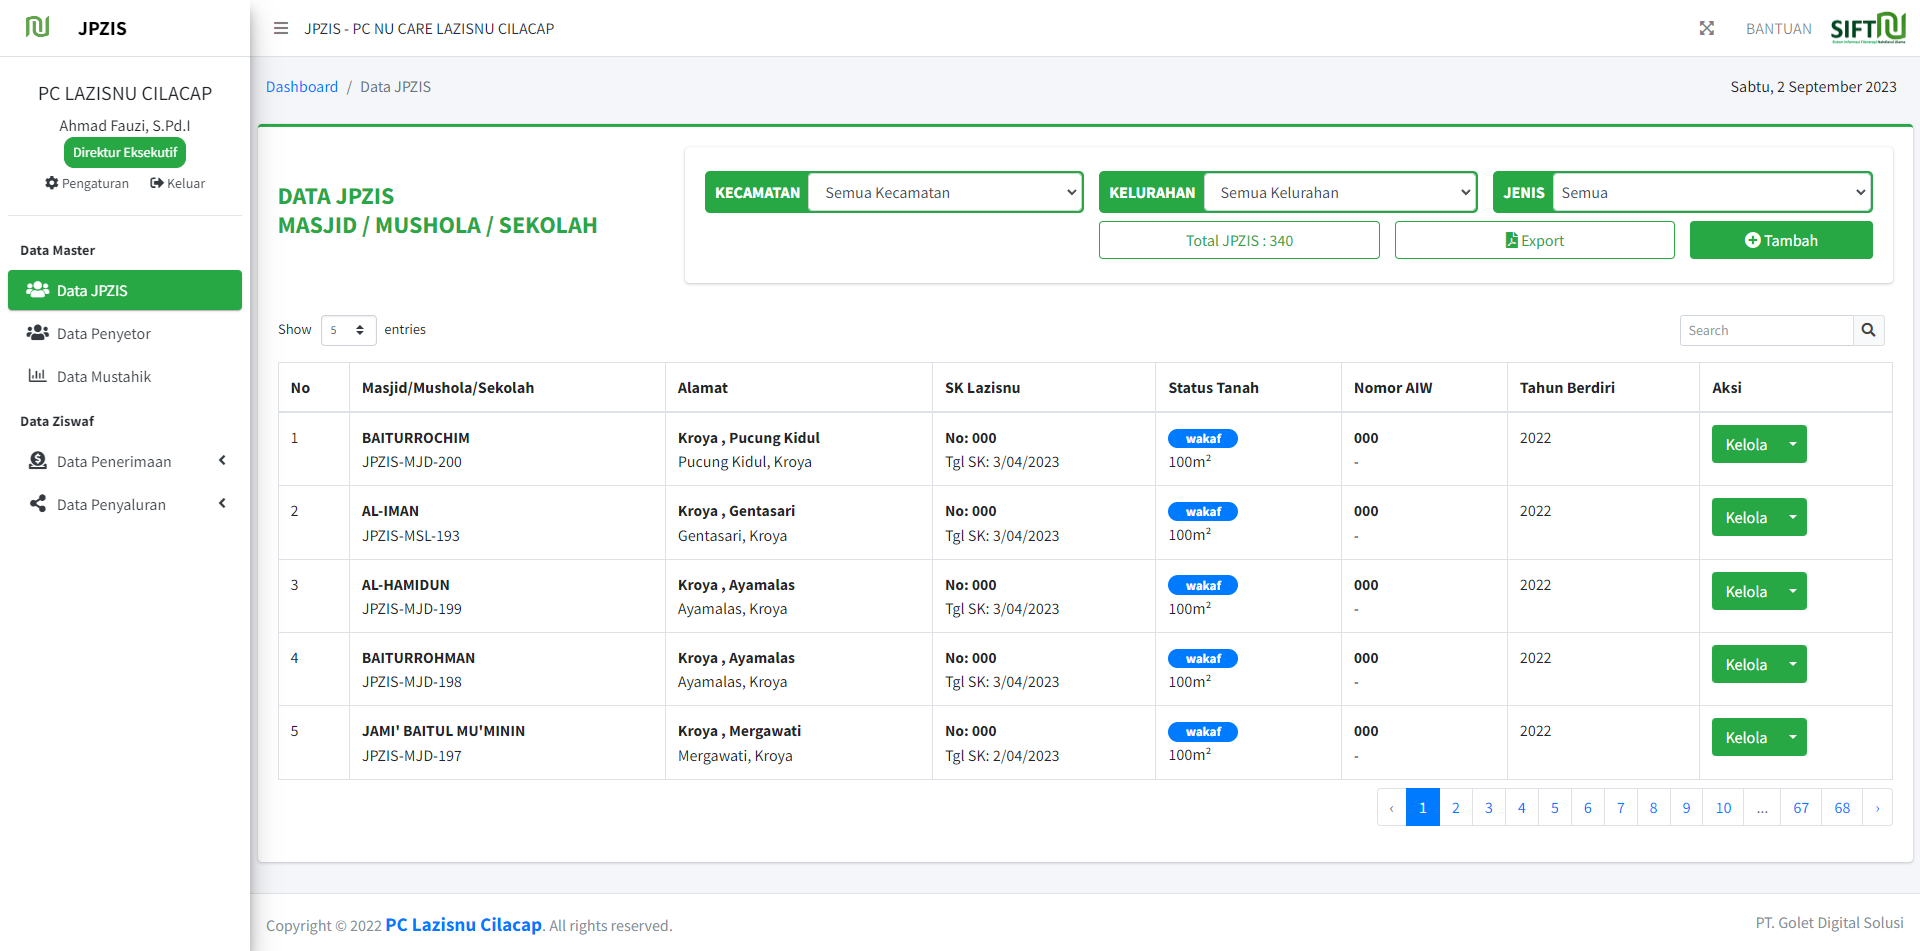Click the search magnifier icon
Viewport: 1920px width, 951px height.
[1868, 330]
